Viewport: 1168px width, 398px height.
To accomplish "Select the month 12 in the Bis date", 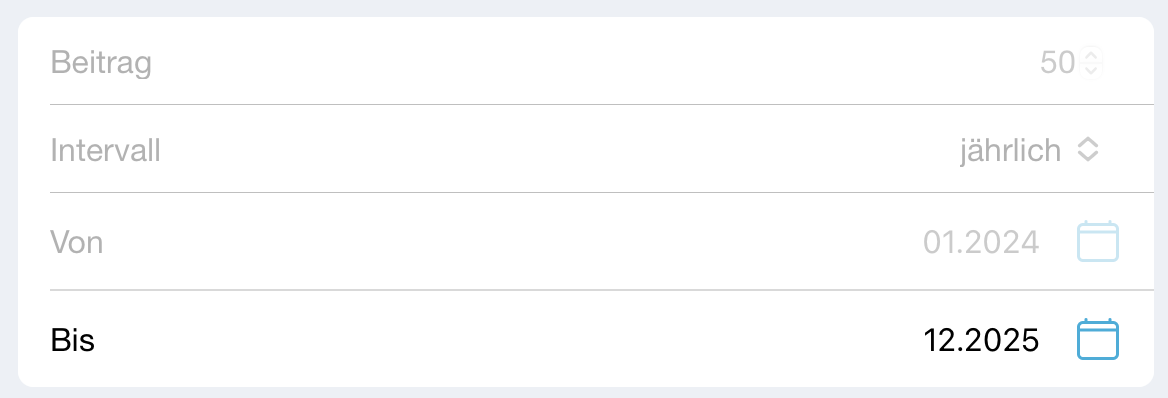I will pos(939,341).
